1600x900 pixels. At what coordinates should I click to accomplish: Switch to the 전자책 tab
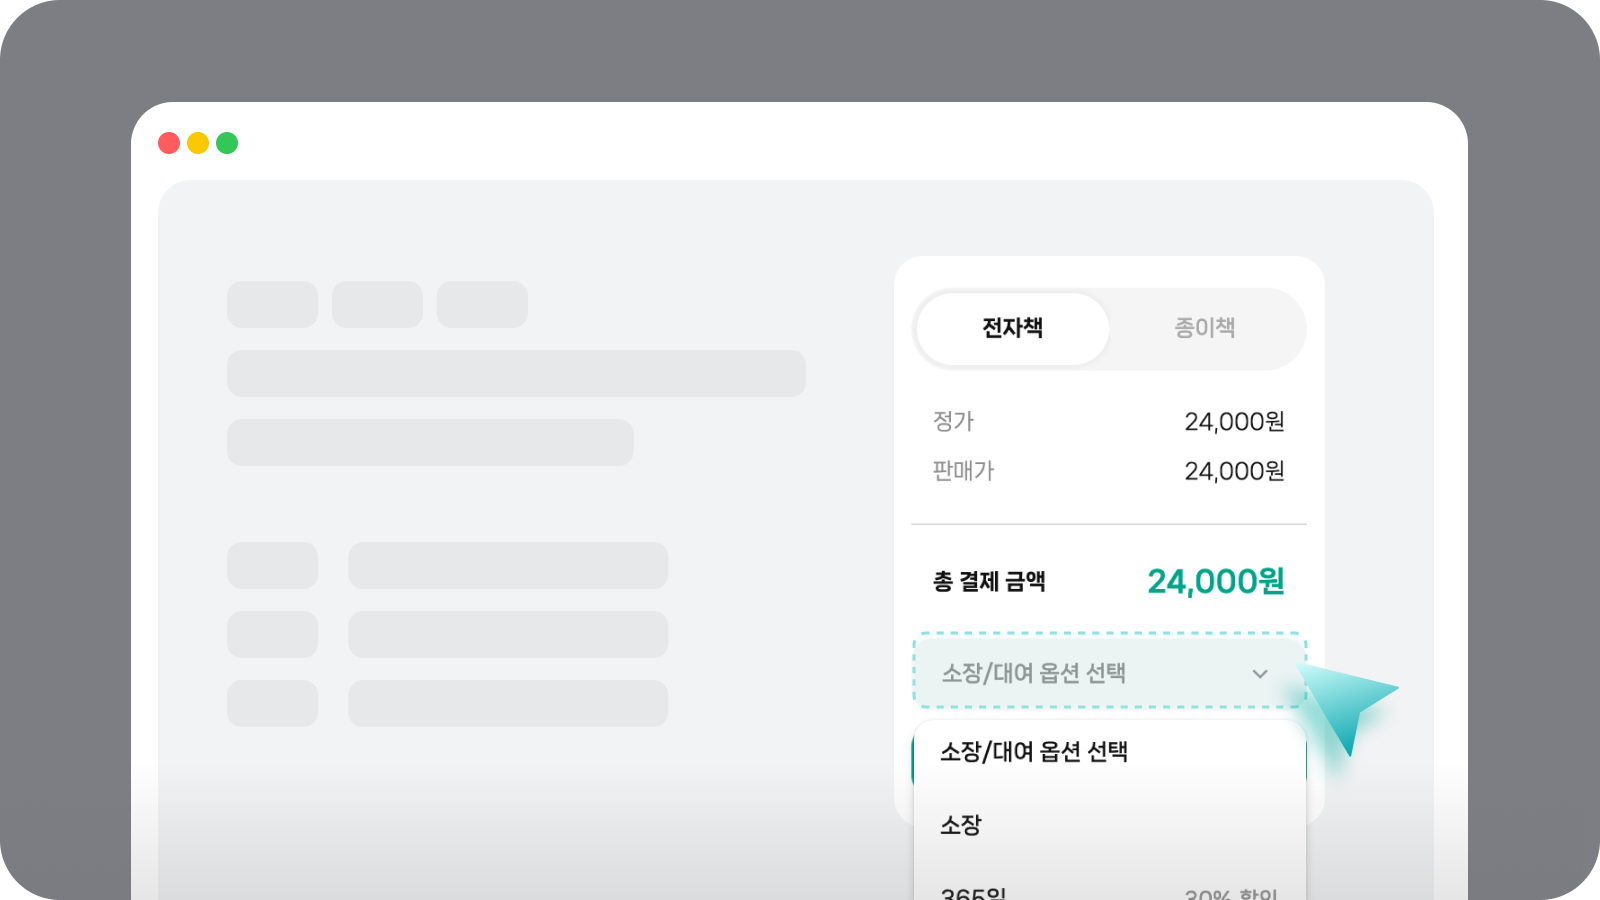1012,328
